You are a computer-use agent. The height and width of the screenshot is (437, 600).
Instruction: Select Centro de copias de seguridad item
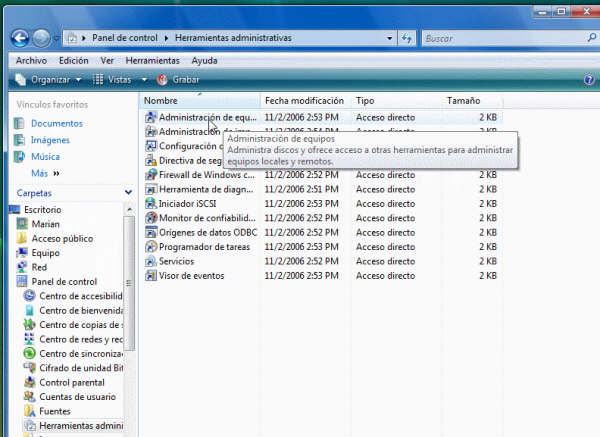[x=81, y=325]
